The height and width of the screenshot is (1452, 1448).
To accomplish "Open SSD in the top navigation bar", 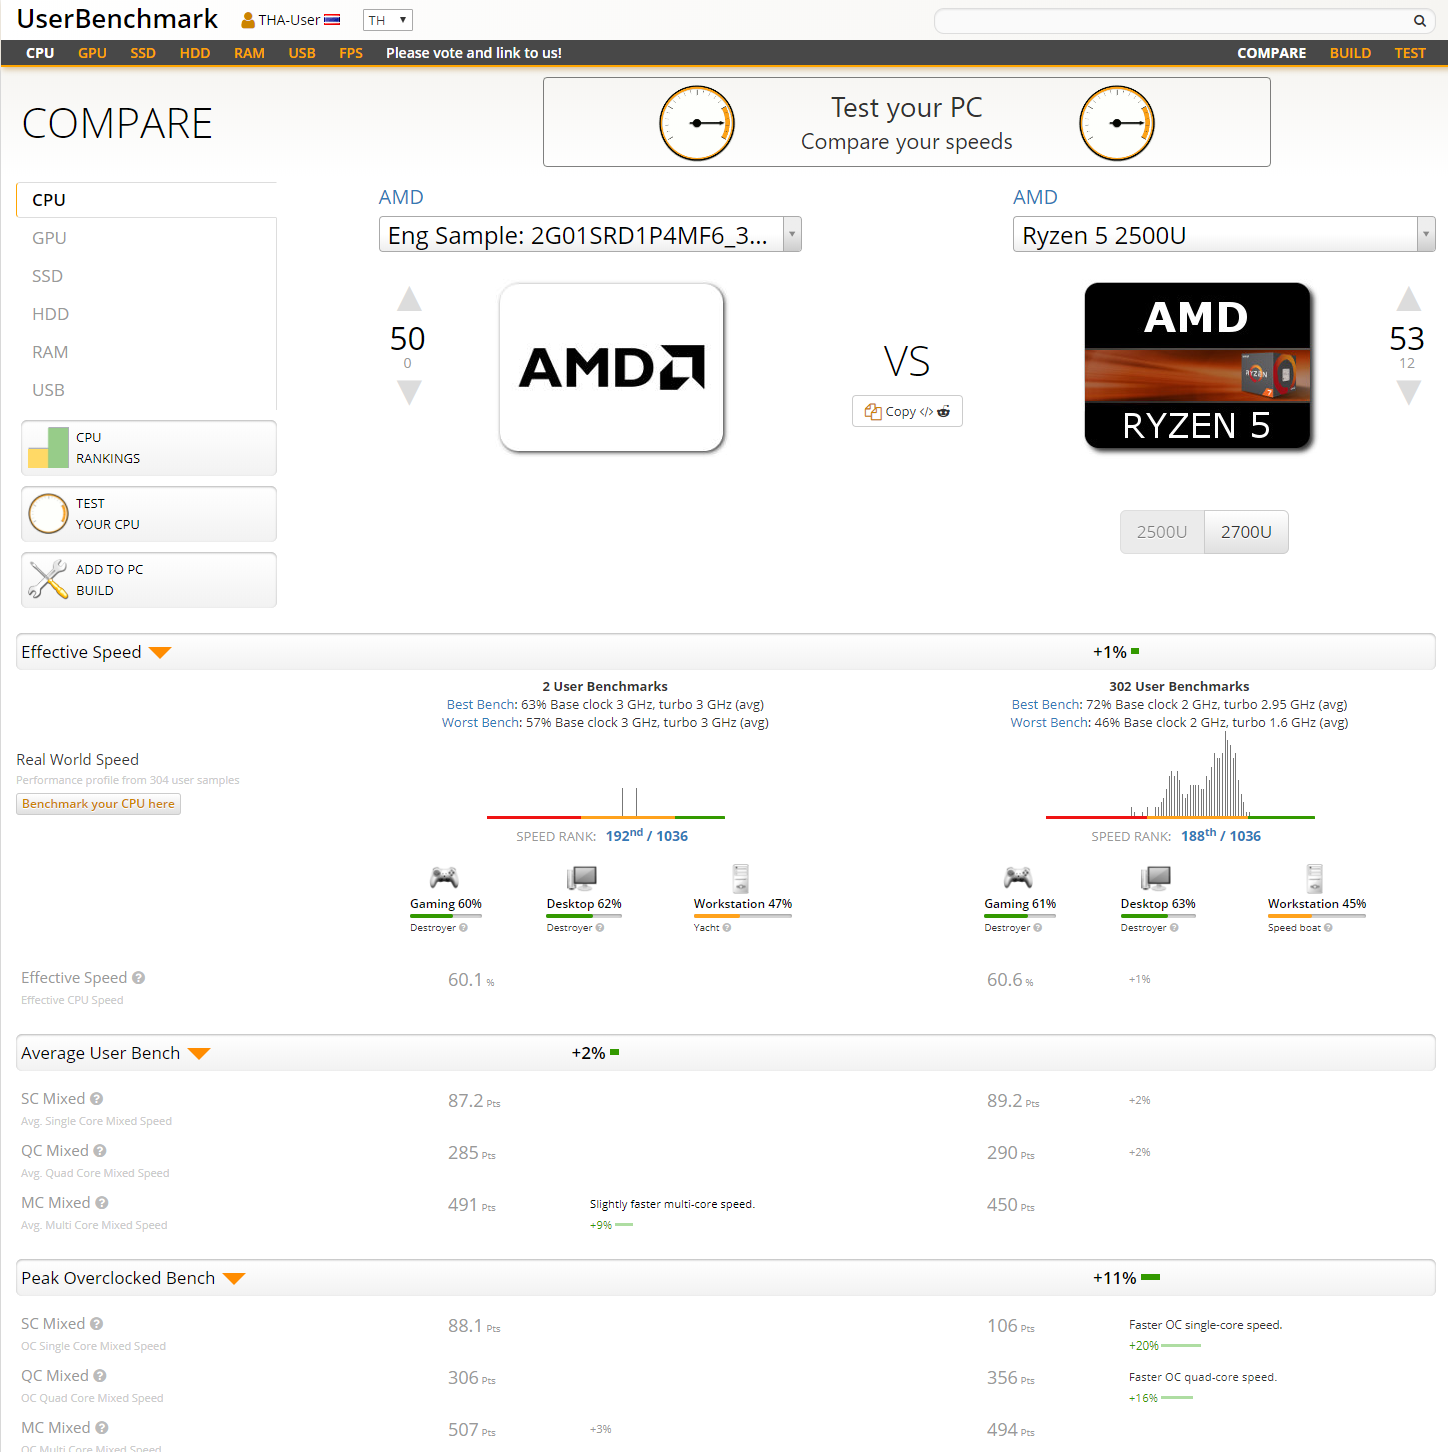I will (x=143, y=53).
